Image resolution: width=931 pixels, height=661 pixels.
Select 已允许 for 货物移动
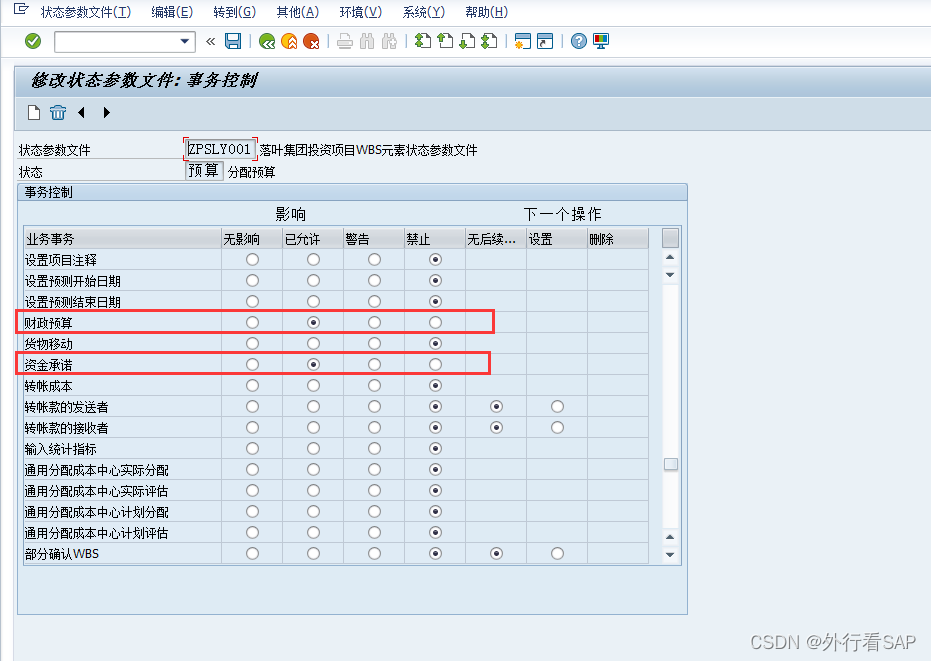pos(314,343)
